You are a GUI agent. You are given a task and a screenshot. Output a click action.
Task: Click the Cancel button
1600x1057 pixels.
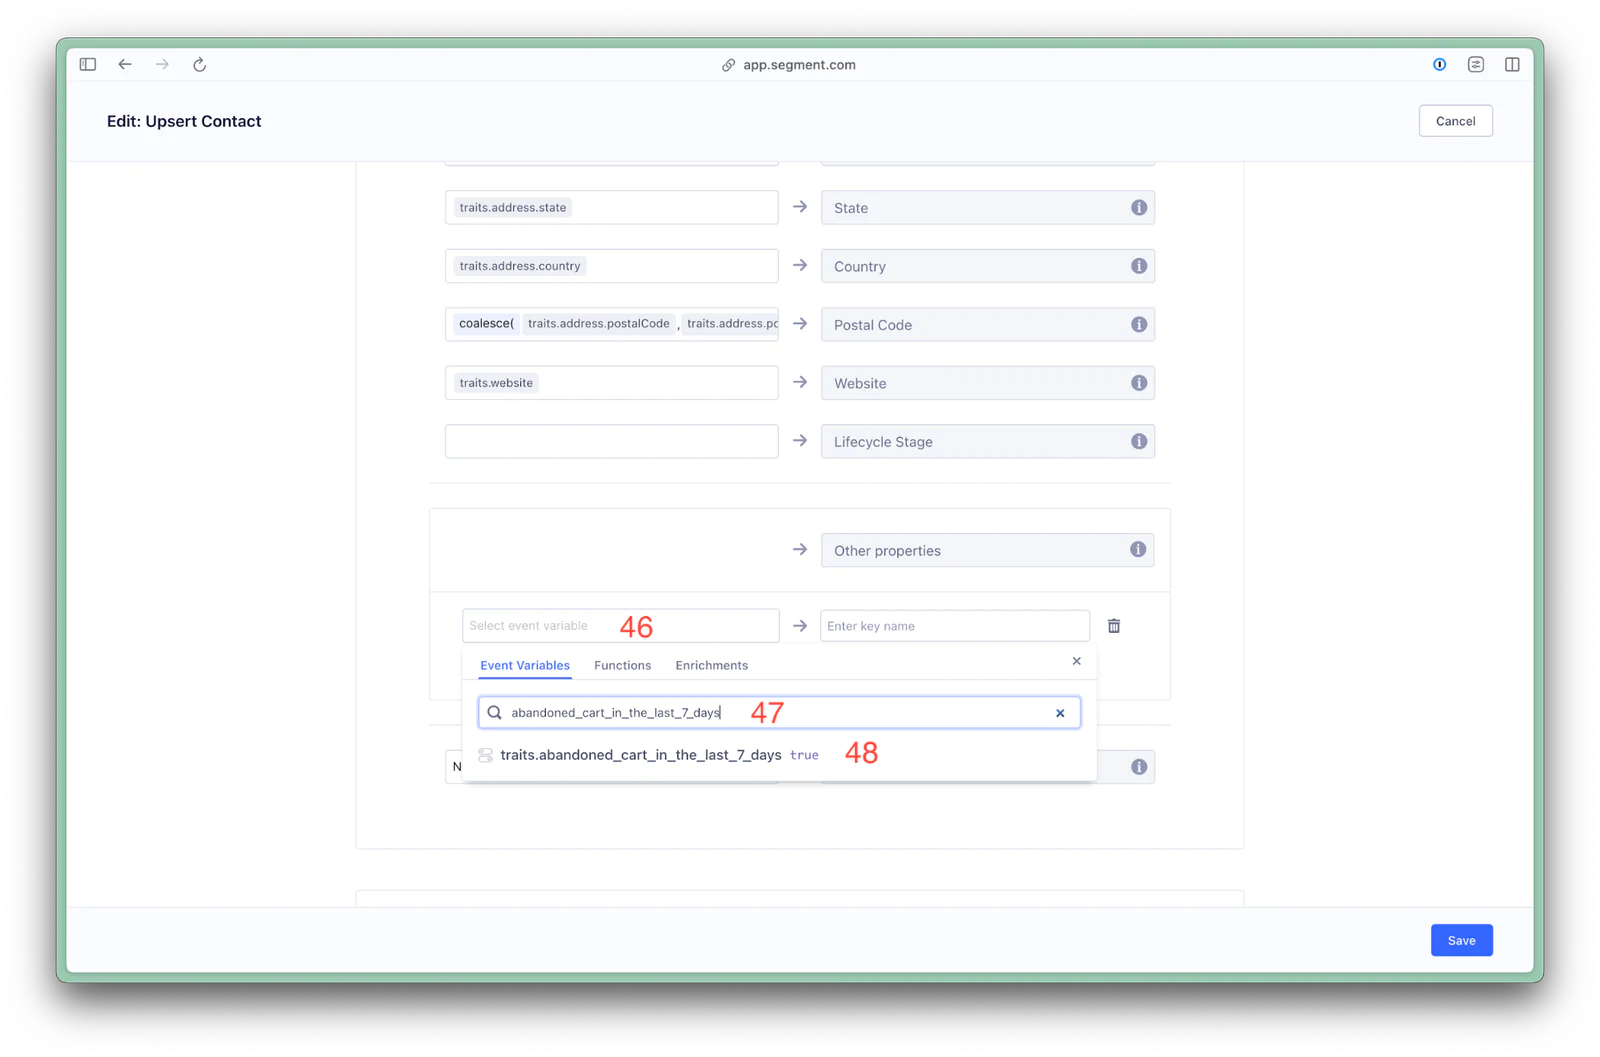pyautogui.click(x=1454, y=121)
